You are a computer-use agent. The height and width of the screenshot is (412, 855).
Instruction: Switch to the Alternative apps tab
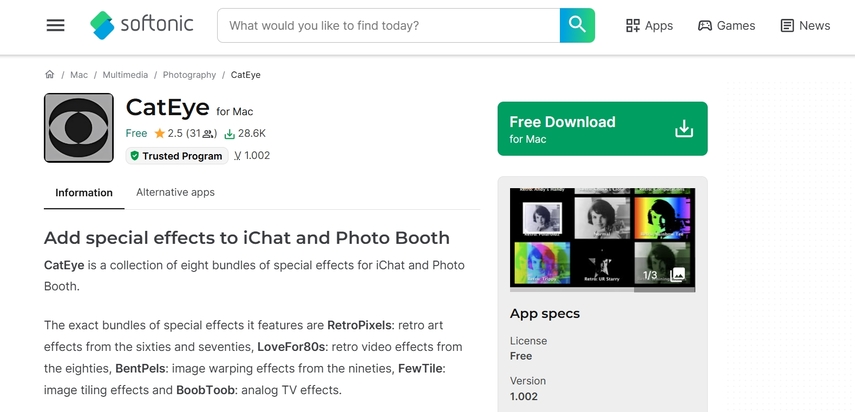[175, 192]
